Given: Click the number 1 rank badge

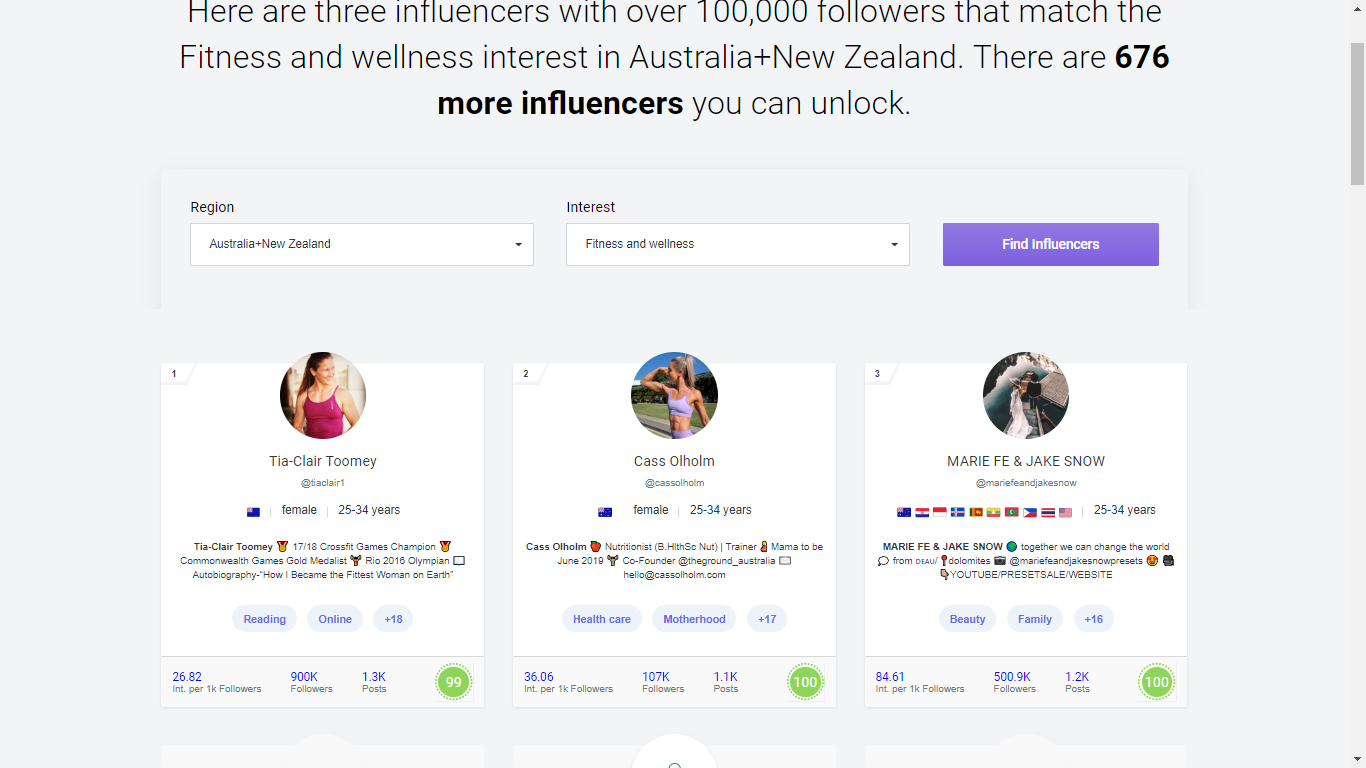Looking at the screenshot, I should tap(173, 373).
